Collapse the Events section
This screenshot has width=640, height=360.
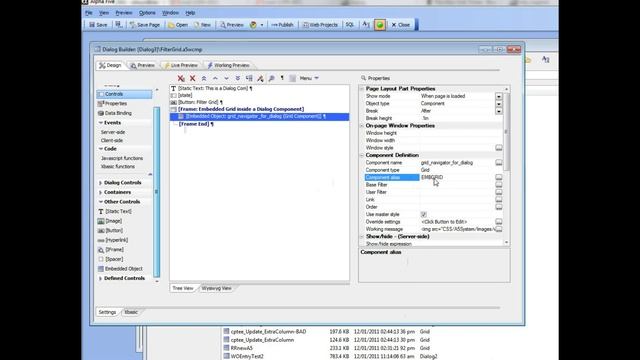pos(100,123)
